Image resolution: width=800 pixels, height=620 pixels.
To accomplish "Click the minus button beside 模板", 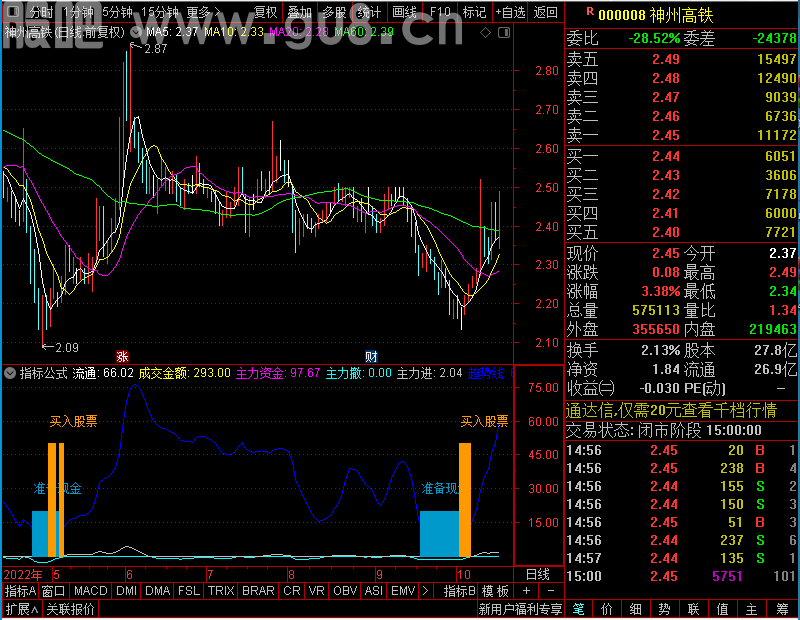I will pos(551,591).
